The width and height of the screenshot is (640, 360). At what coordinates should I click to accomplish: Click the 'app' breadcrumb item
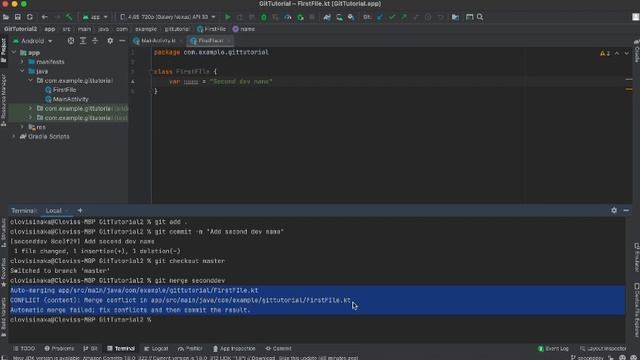(x=50, y=29)
